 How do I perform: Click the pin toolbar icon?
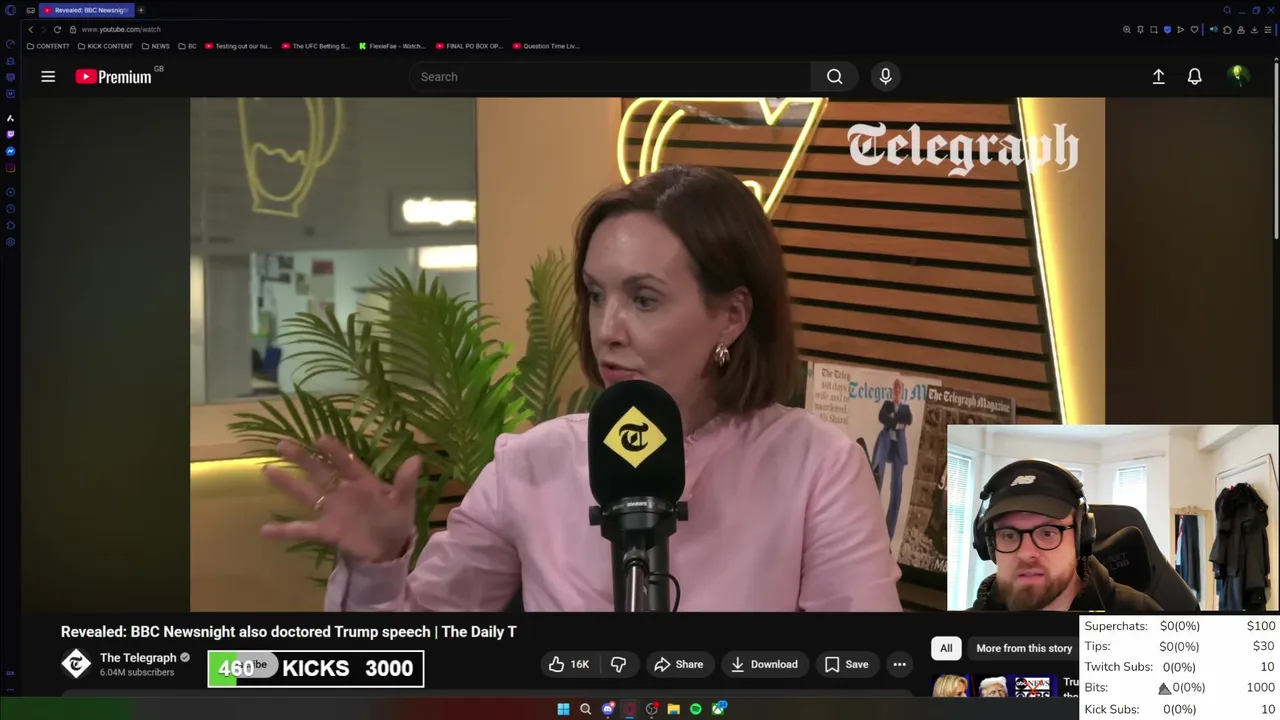(x=1140, y=30)
